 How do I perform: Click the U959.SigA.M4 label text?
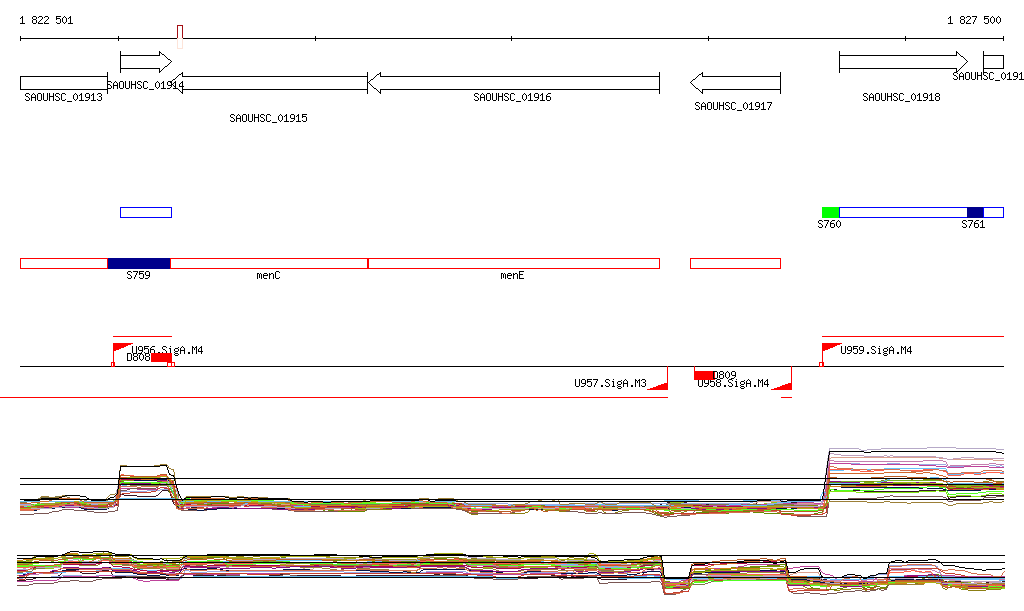(x=876, y=351)
